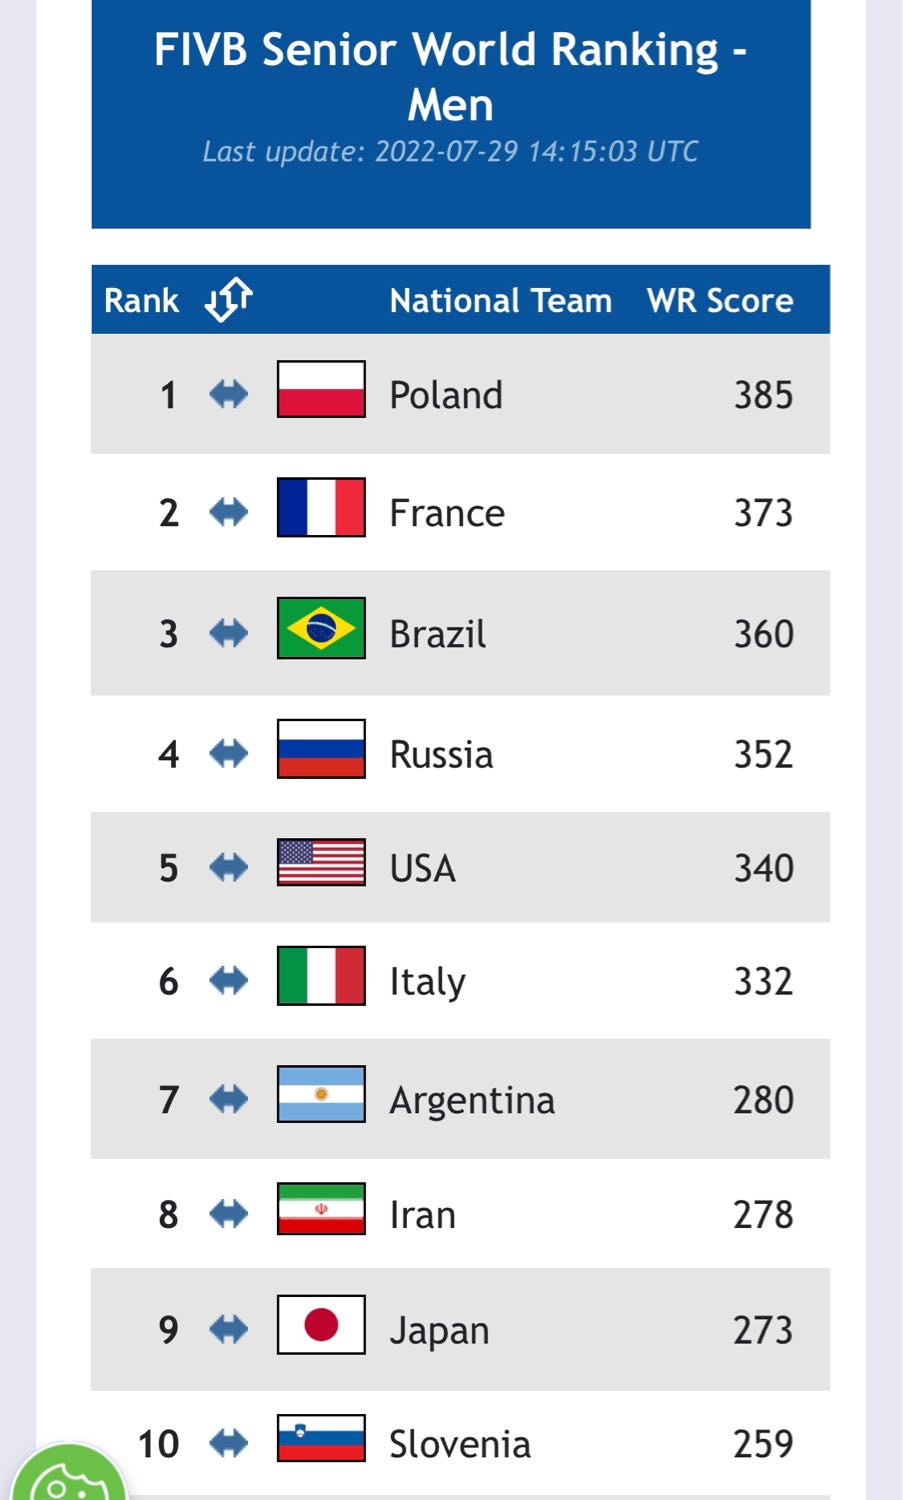Click Argentina's WR score 280

pos(764,1100)
